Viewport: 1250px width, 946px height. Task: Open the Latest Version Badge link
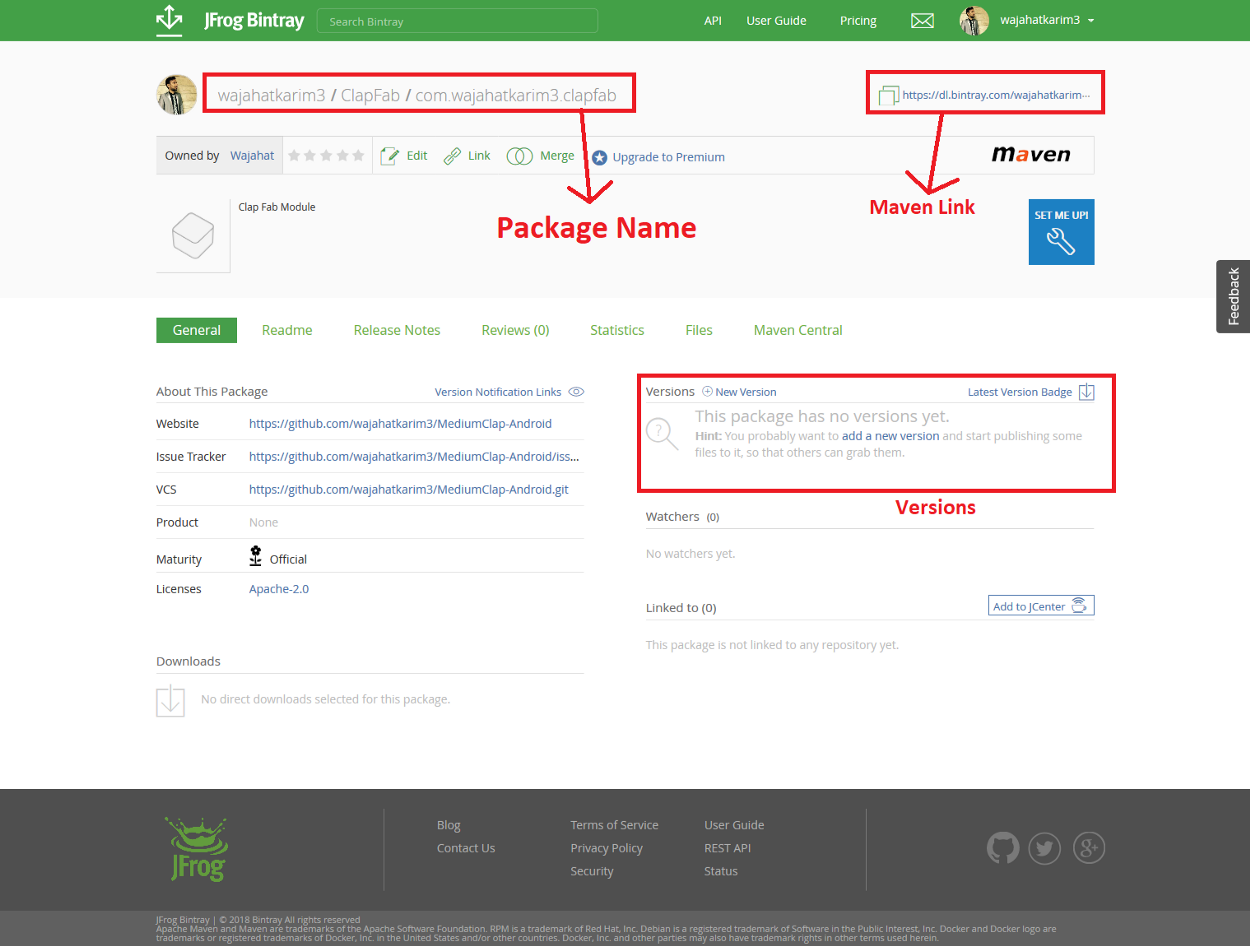coord(1020,392)
